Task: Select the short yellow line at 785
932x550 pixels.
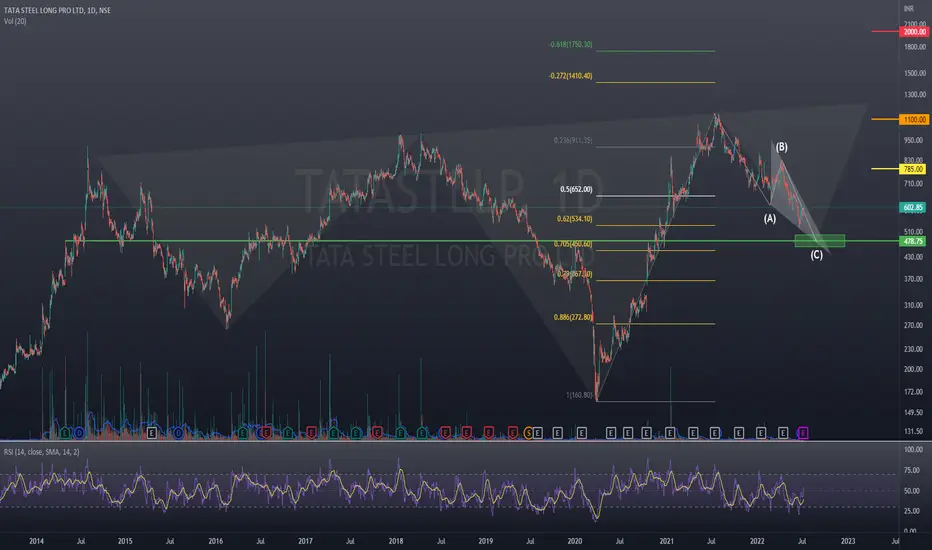Action: coord(885,169)
